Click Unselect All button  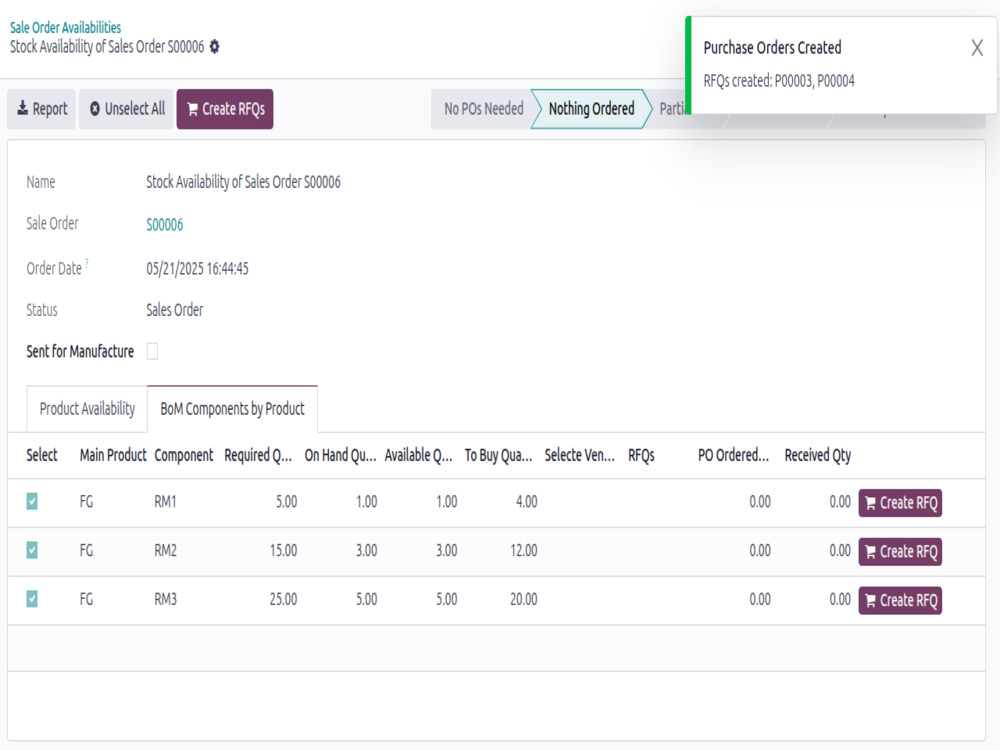(126, 109)
